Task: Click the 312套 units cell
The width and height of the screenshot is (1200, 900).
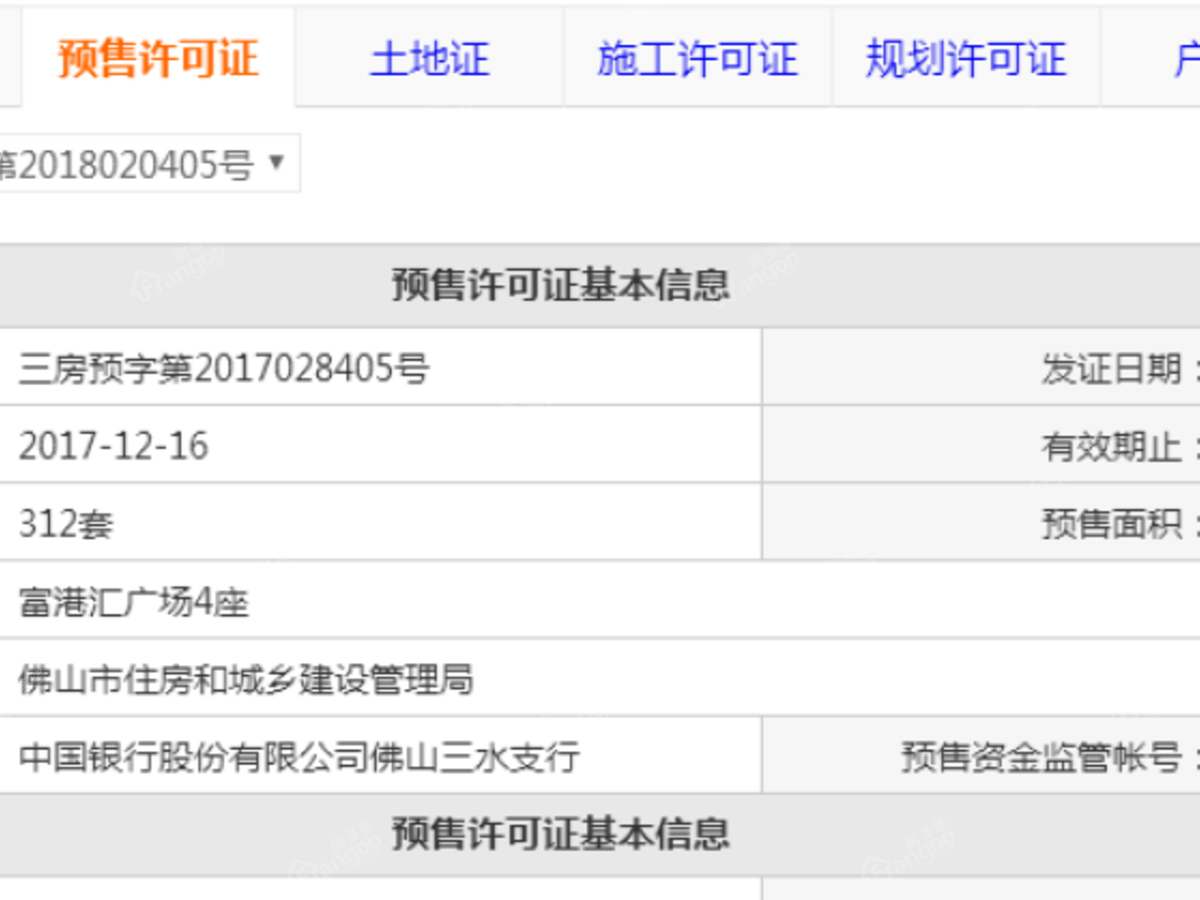Action: tap(66, 523)
